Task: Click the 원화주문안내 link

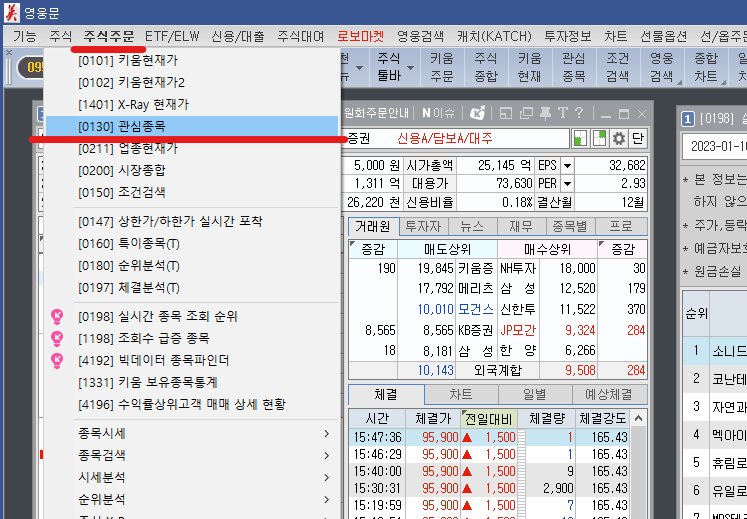Action: [376, 113]
